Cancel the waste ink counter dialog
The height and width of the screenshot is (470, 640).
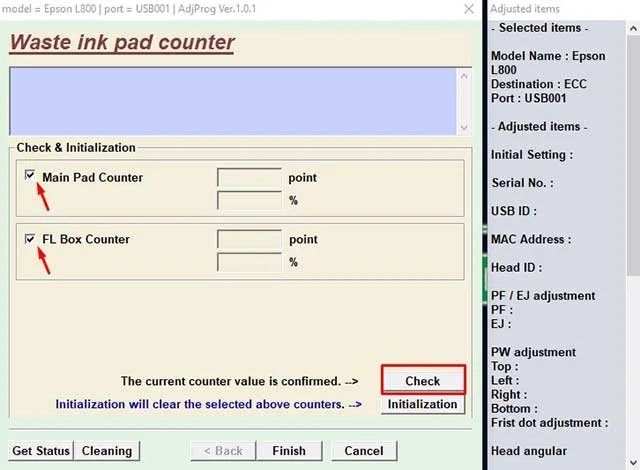pos(363,451)
